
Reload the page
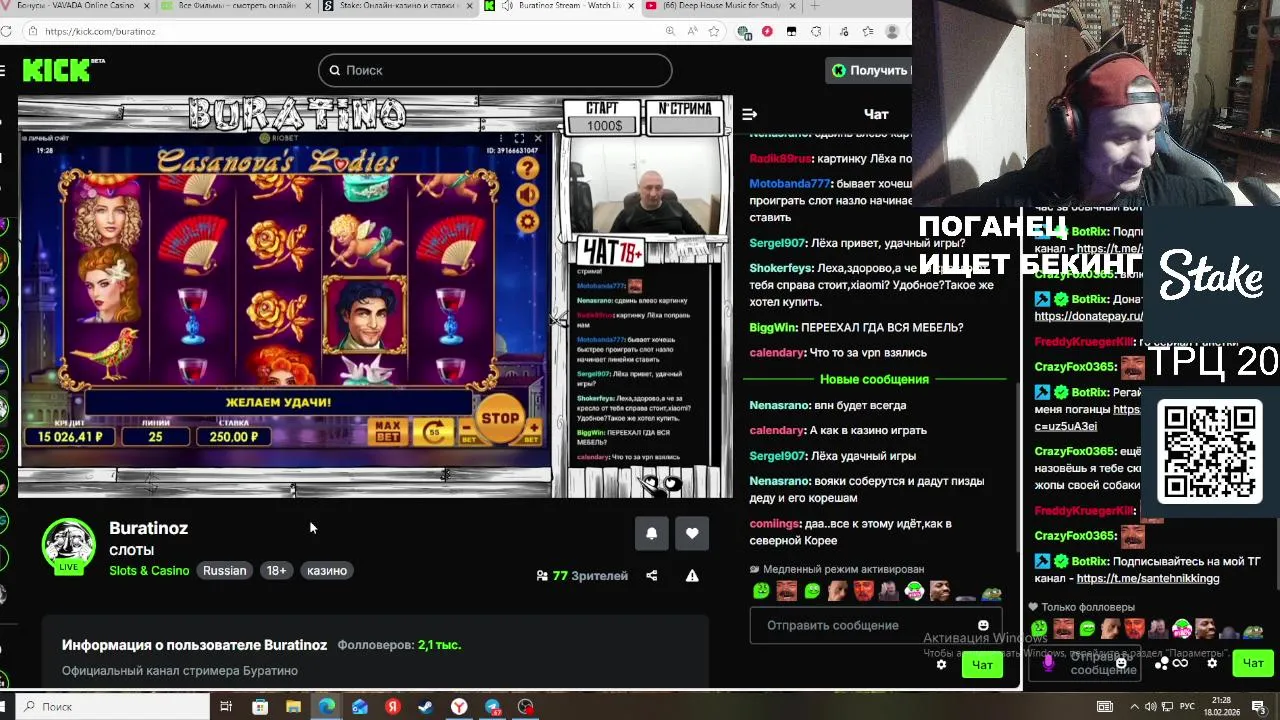pyautogui.click(x=7, y=31)
